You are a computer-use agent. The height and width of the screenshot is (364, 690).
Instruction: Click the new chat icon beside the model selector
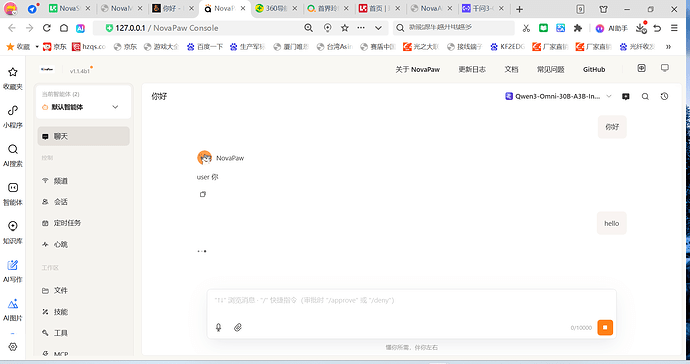pyautogui.click(x=626, y=96)
